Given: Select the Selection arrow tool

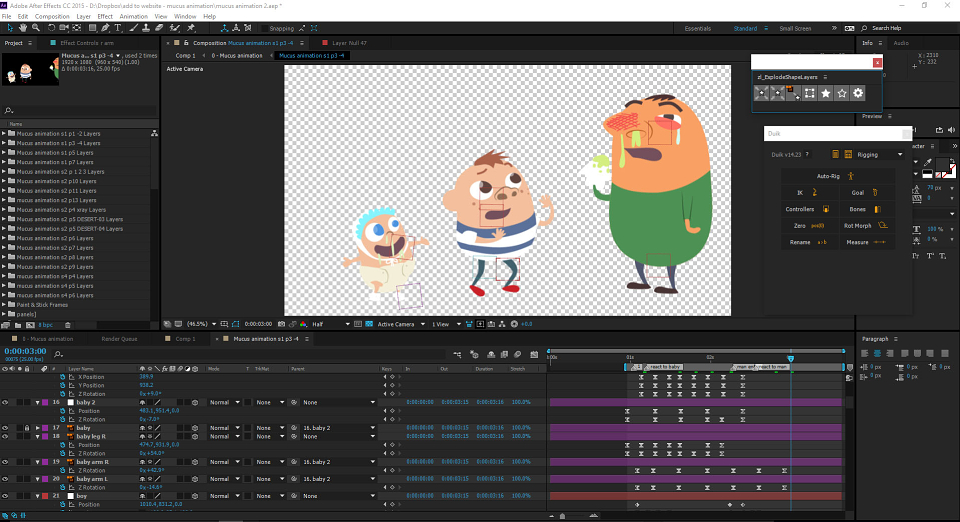Looking at the screenshot, I should 10,28.
